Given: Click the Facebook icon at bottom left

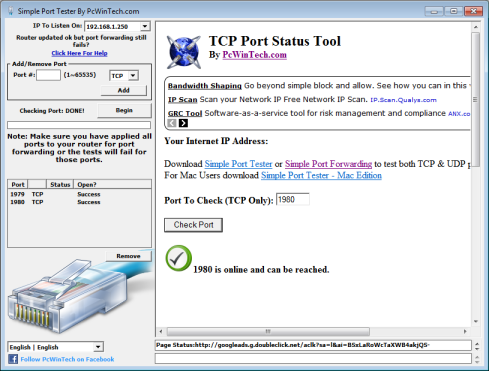Looking at the screenshot, I should tap(13, 359).
